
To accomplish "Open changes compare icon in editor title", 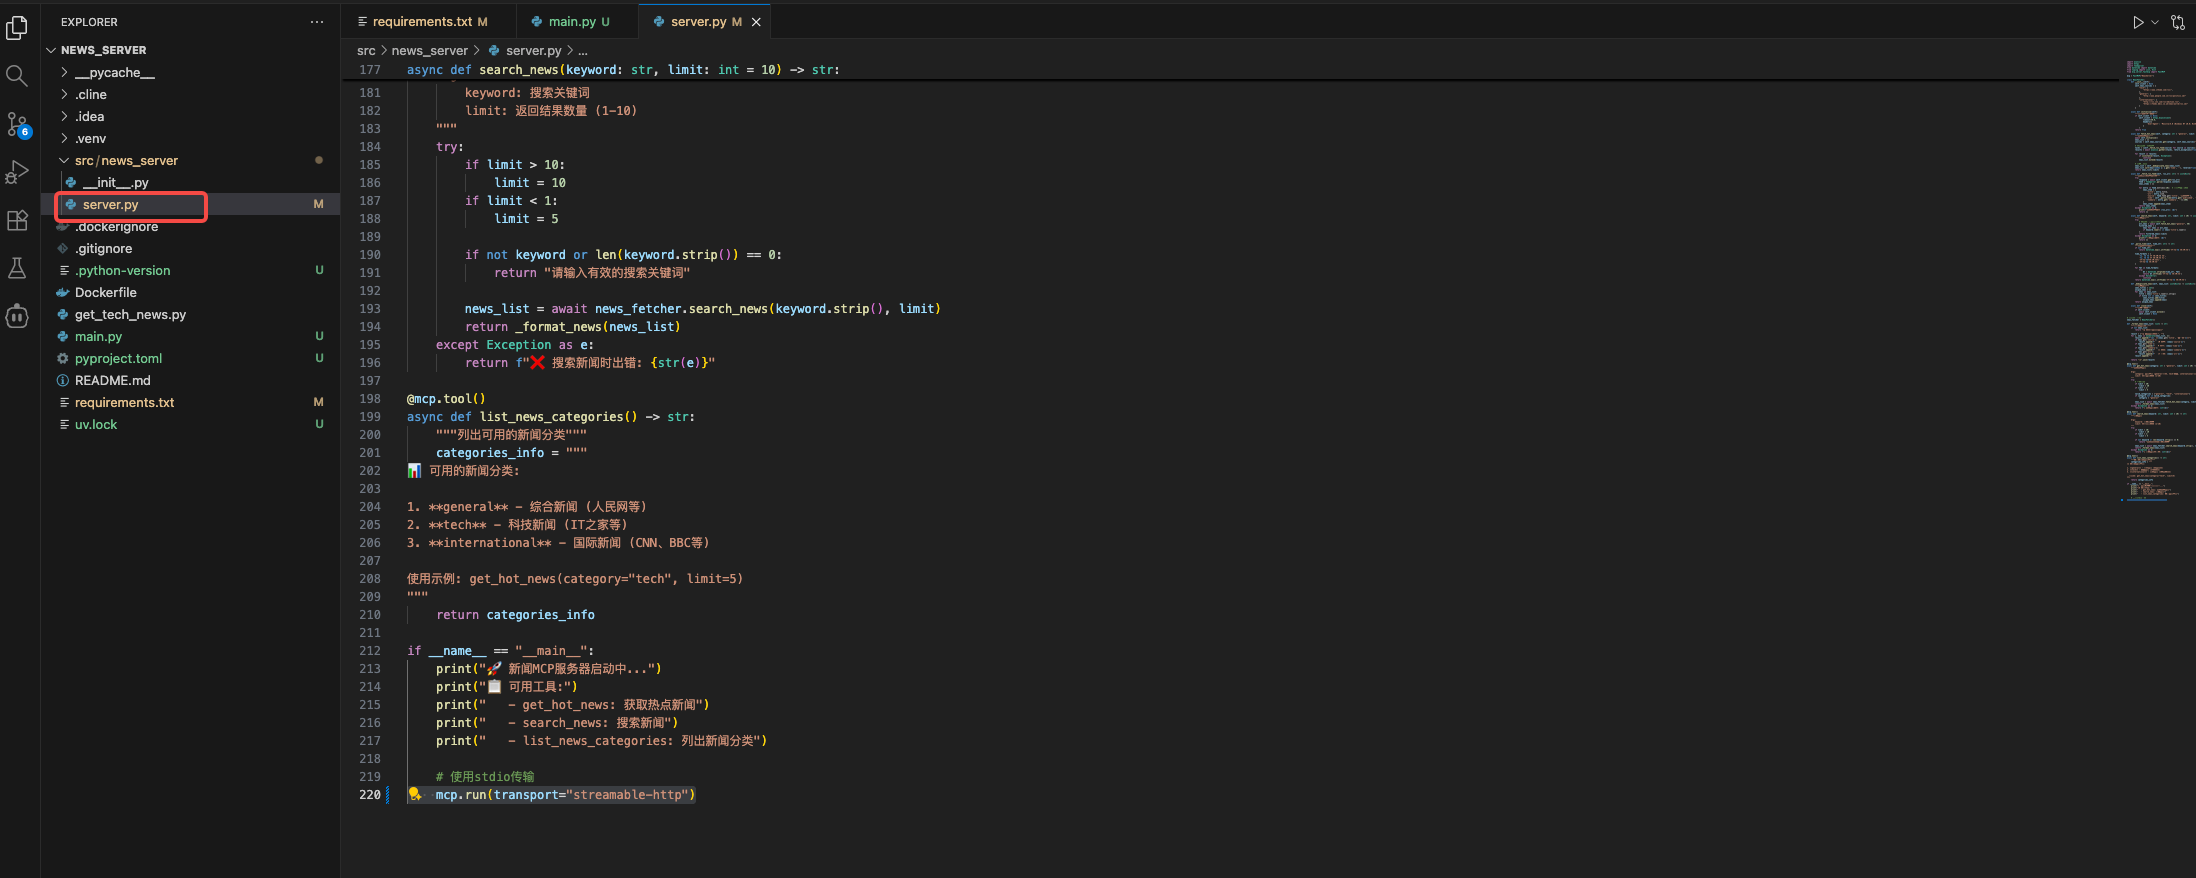I will [2178, 22].
